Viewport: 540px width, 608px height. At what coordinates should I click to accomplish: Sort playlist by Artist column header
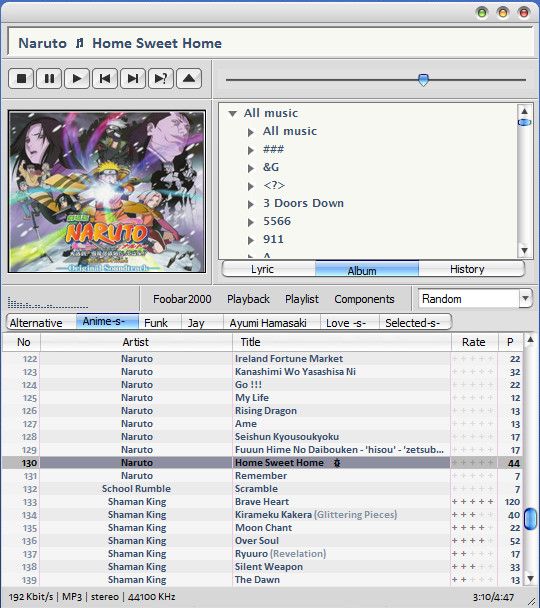[x=136, y=342]
